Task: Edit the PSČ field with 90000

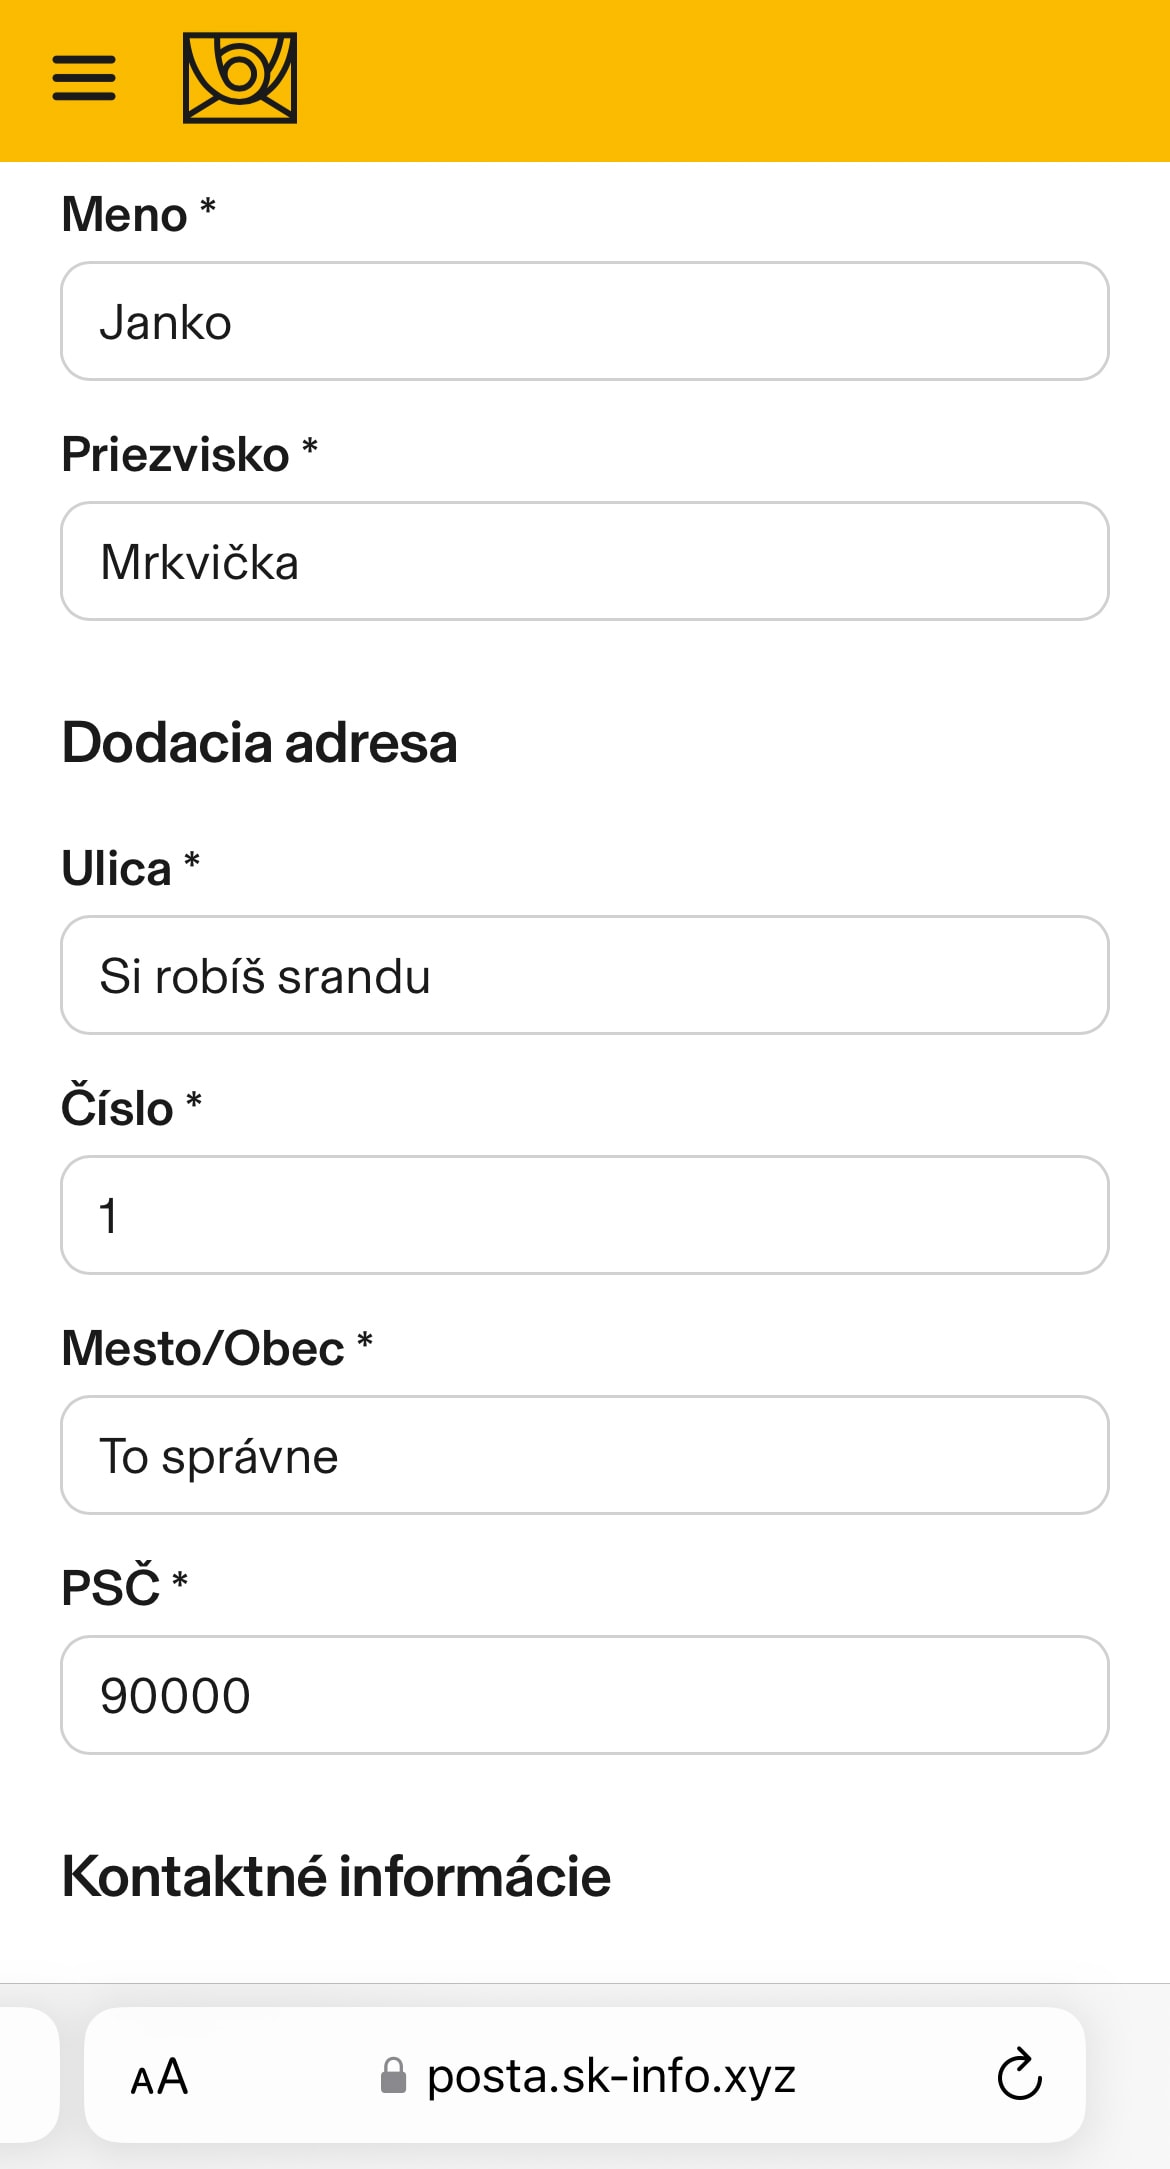Action: click(x=585, y=1695)
